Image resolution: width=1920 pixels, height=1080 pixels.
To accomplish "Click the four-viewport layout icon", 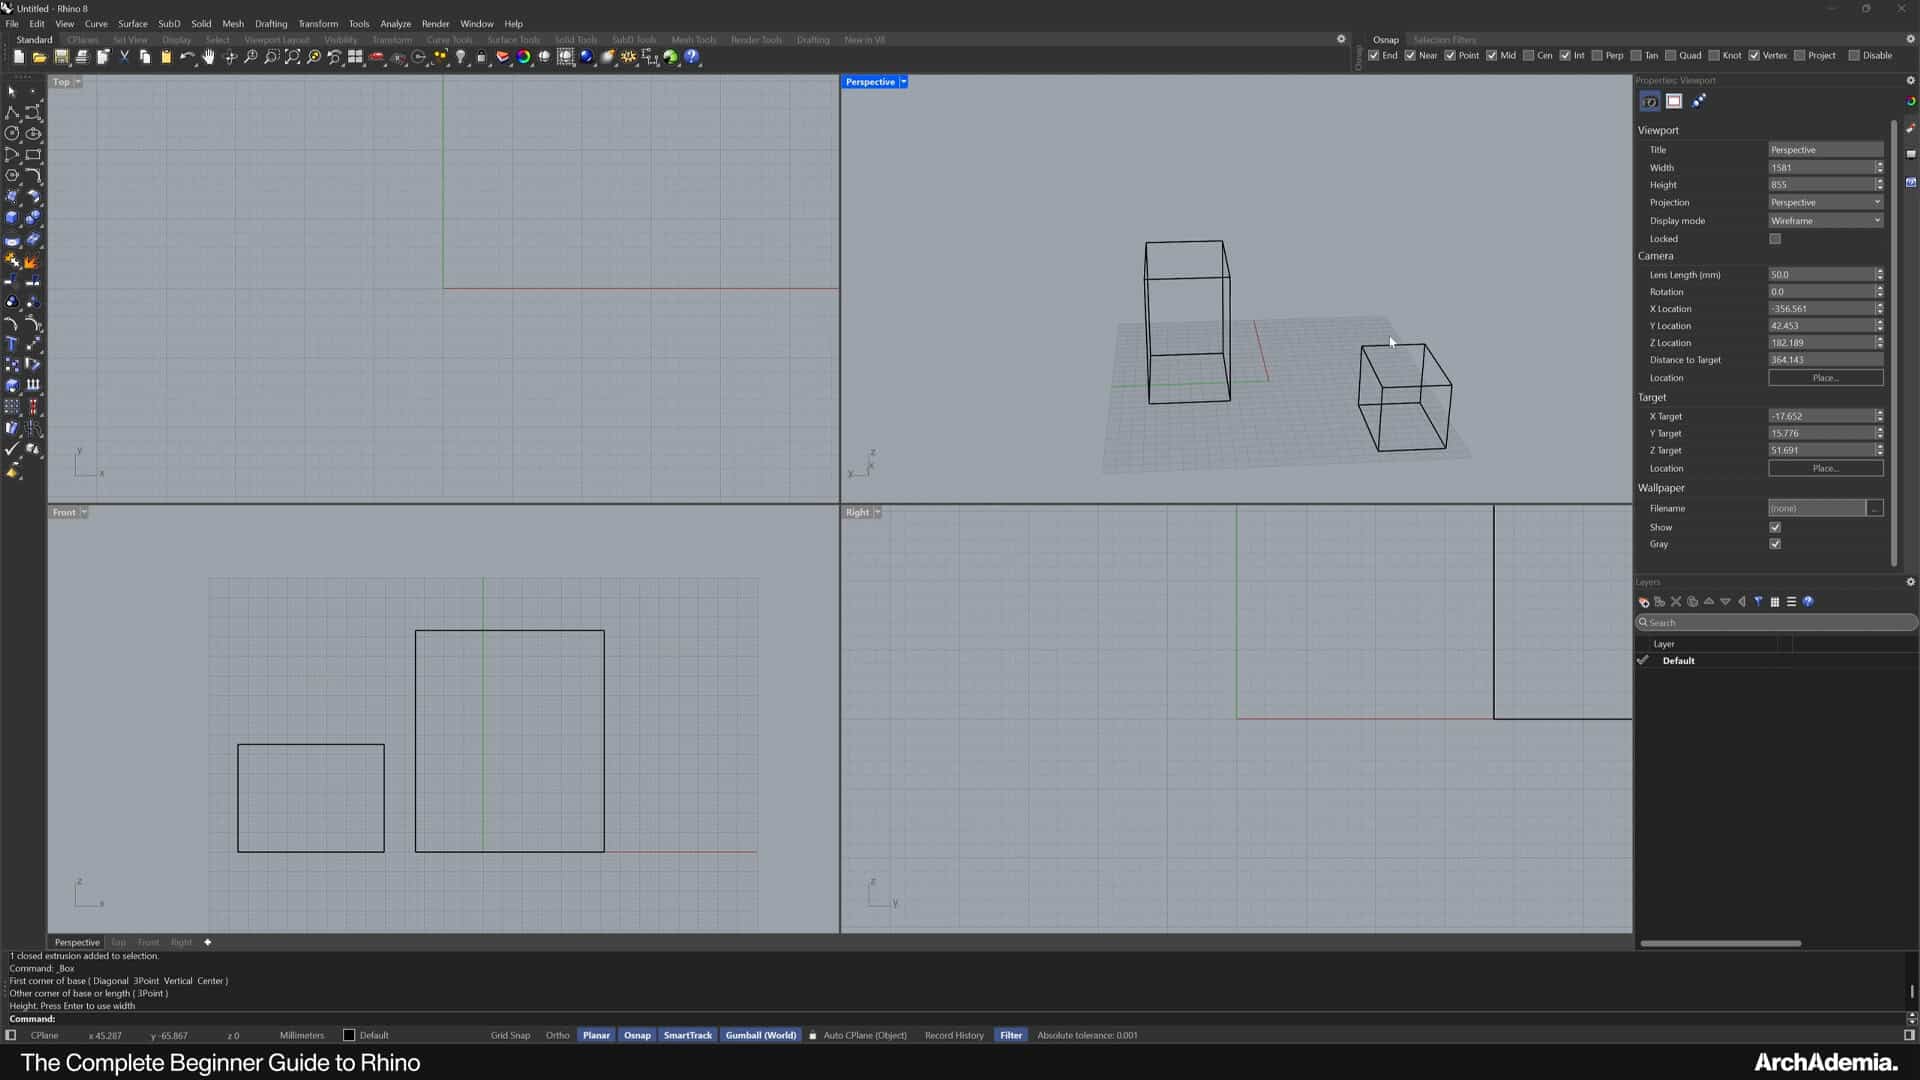I will coord(355,57).
